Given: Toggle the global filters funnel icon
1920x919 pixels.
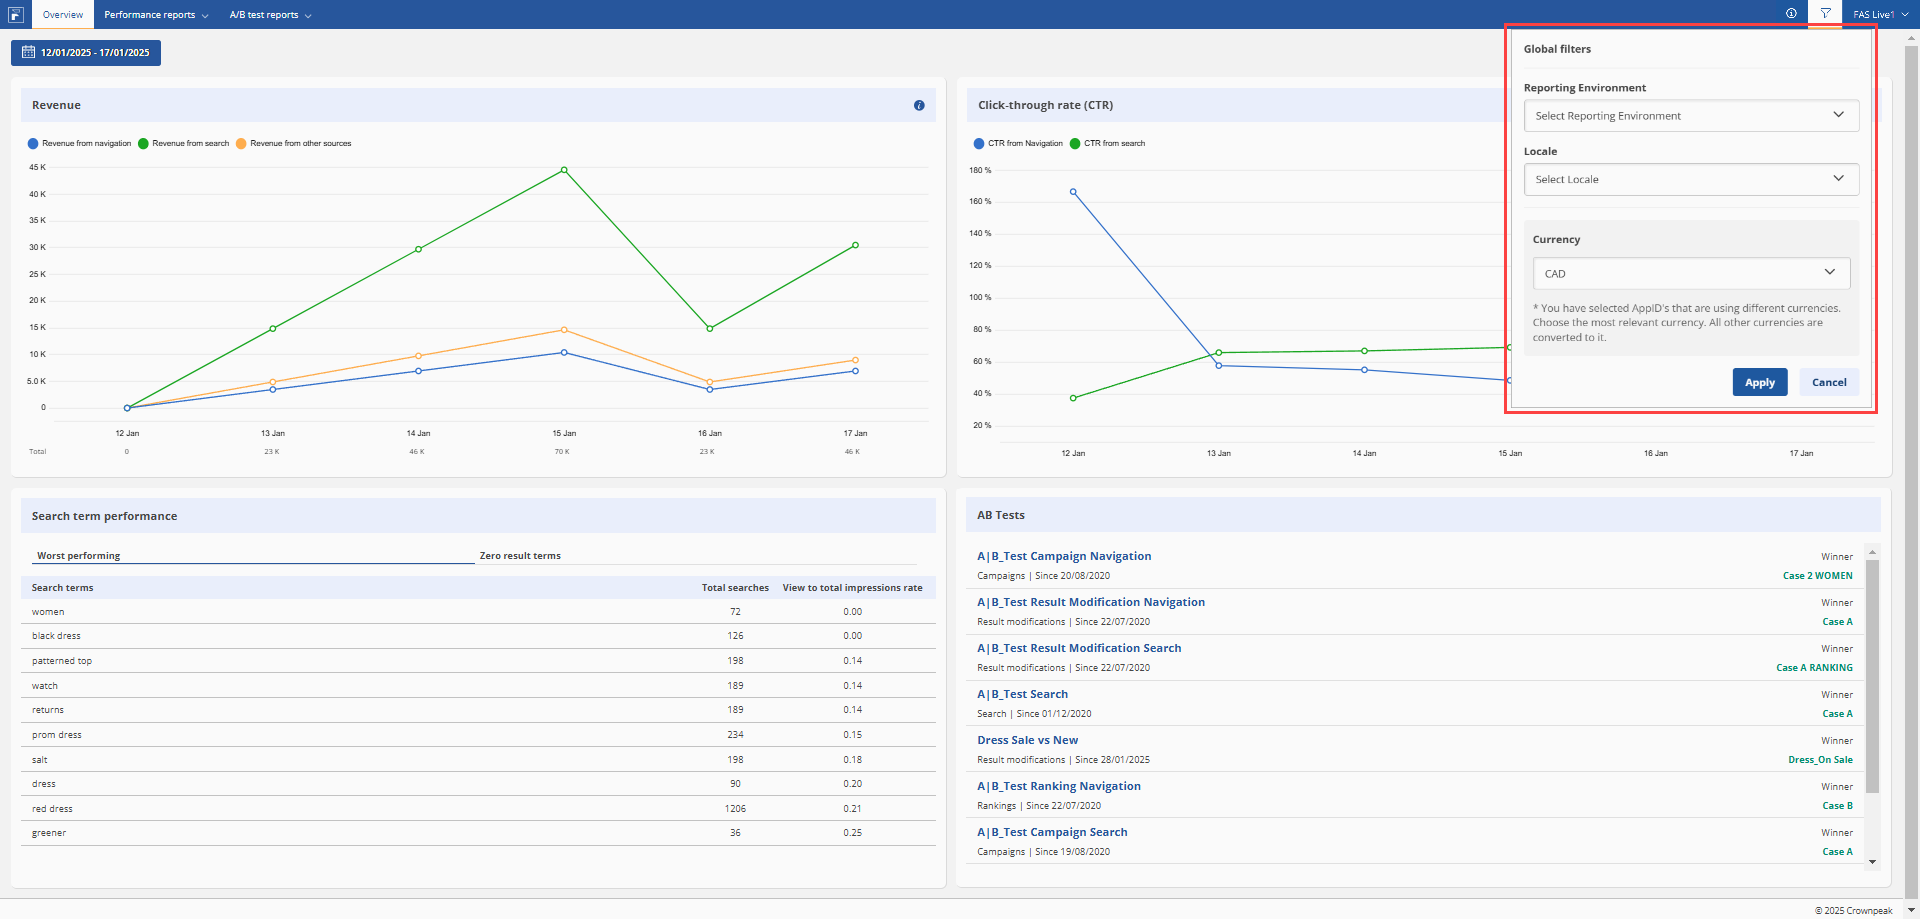Looking at the screenshot, I should pos(1825,14).
